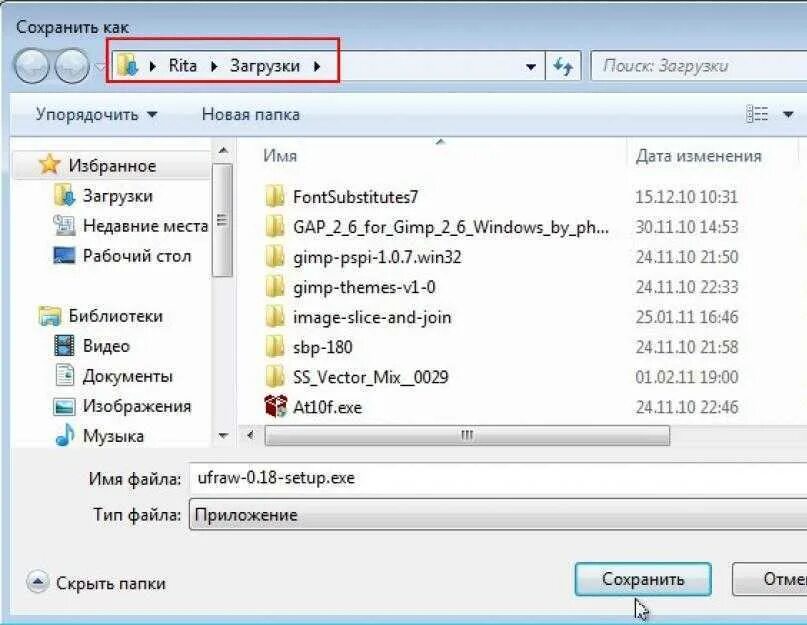Click the Сохранить button

click(x=643, y=579)
